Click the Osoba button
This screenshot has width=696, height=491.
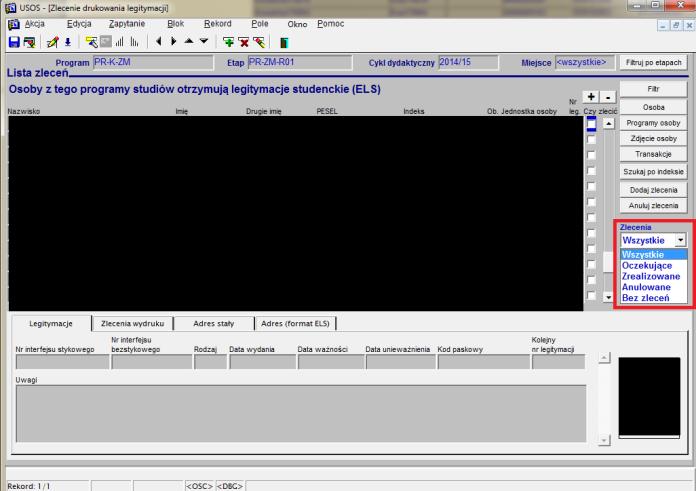coord(653,107)
